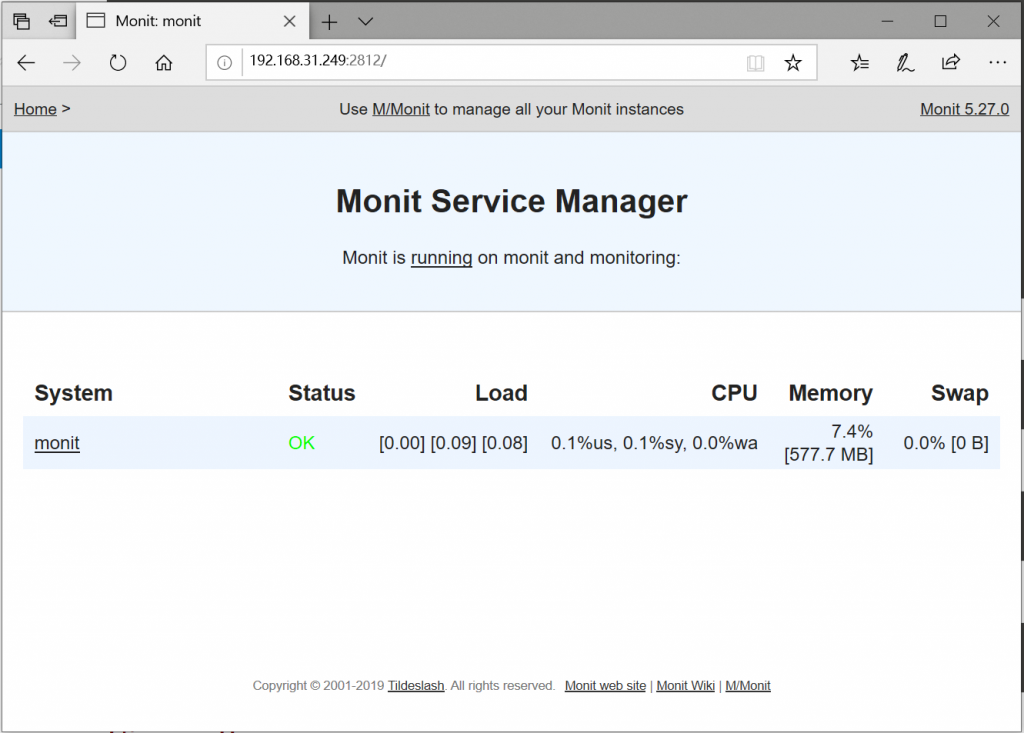Click swap value 0.0% [0 B]
The image size is (1024, 733).
click(x=946, y=443)
